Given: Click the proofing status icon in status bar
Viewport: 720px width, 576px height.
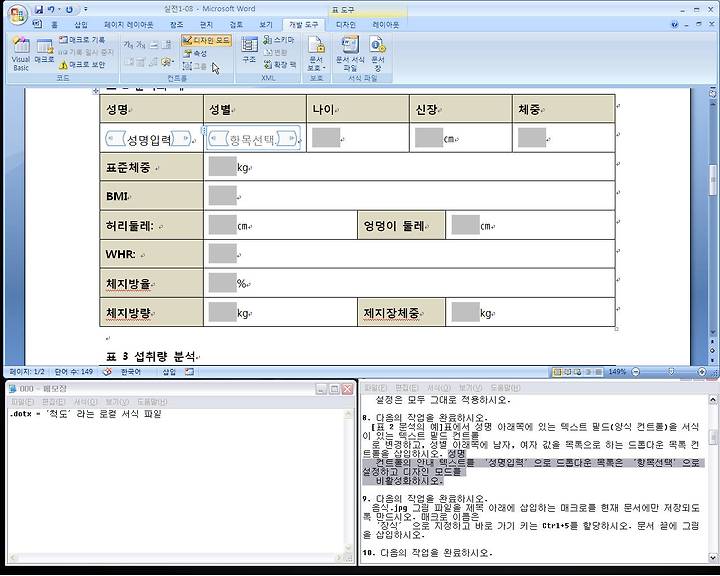Looking at the screenshot, I should tap(107, 372).
